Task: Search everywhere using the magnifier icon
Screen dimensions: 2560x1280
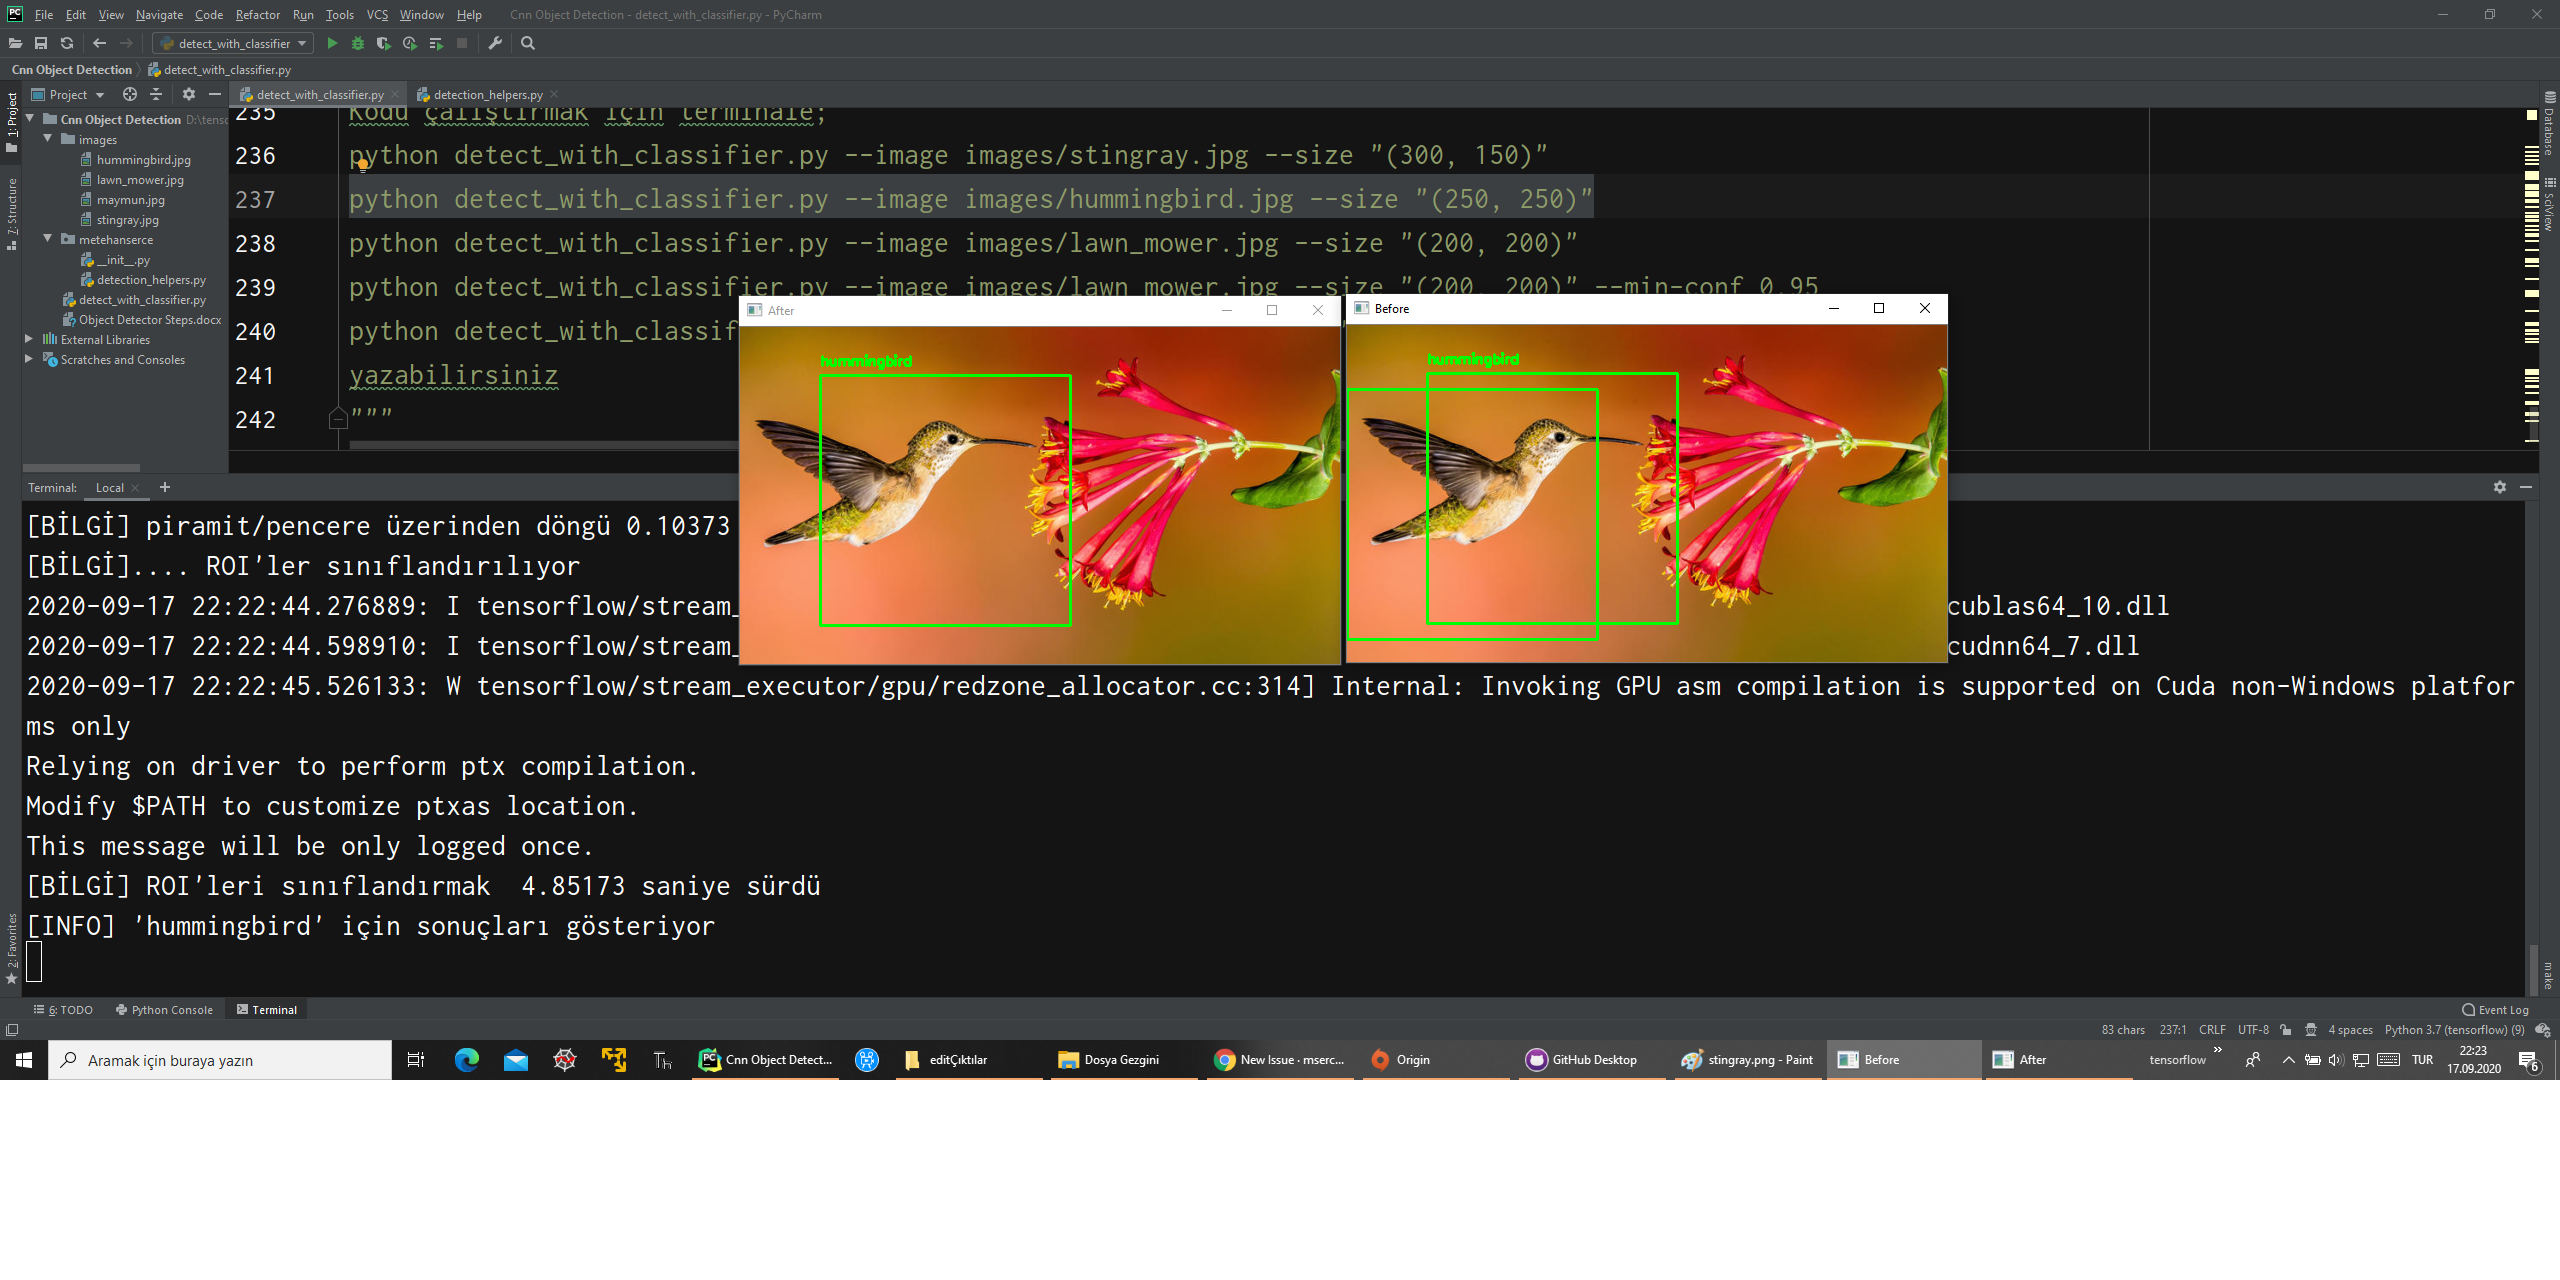Action: tap(528, 43)
